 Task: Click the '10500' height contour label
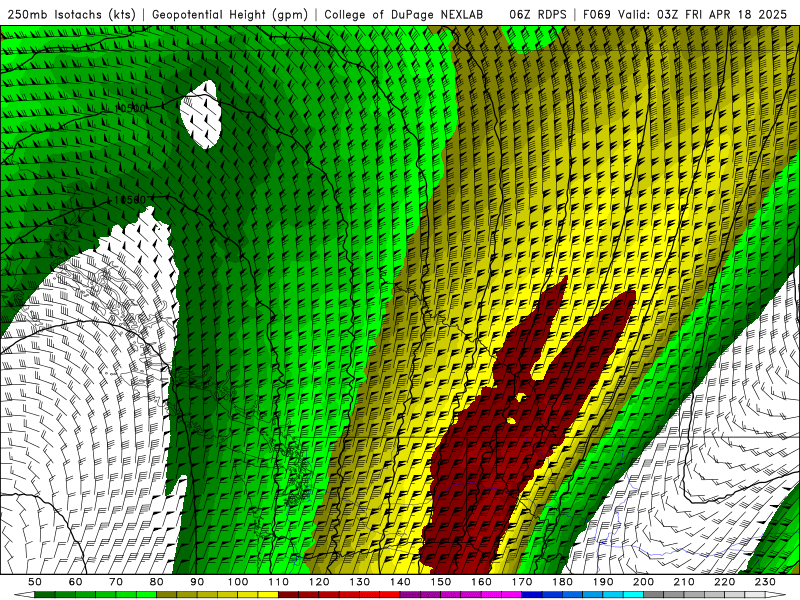130,108
